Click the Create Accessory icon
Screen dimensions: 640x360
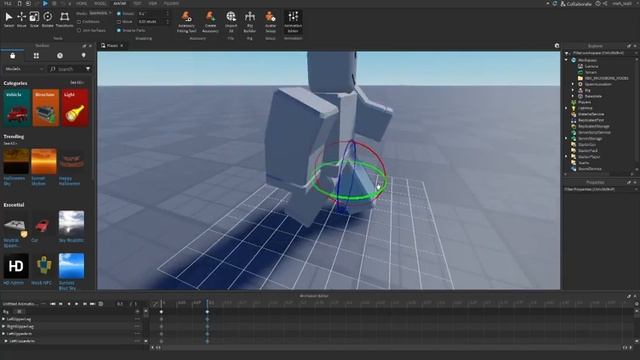(x=210, y=22)
